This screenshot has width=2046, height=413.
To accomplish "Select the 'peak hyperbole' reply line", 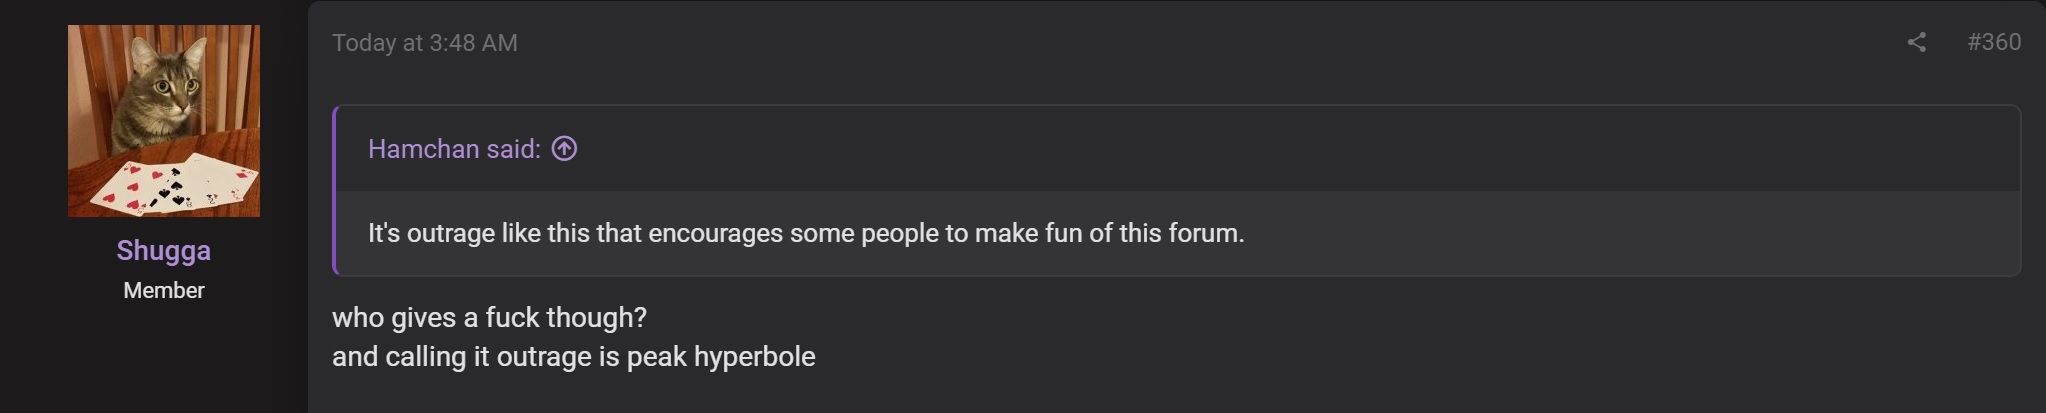I will pyautogui.click(x=574, y=357).
